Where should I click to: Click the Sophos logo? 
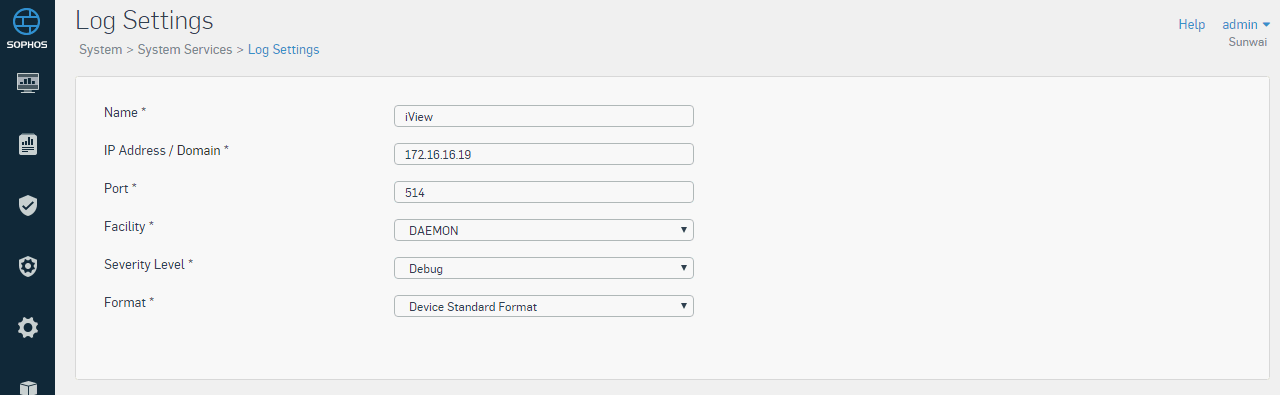pyautogui.click(x=27, y=27)
